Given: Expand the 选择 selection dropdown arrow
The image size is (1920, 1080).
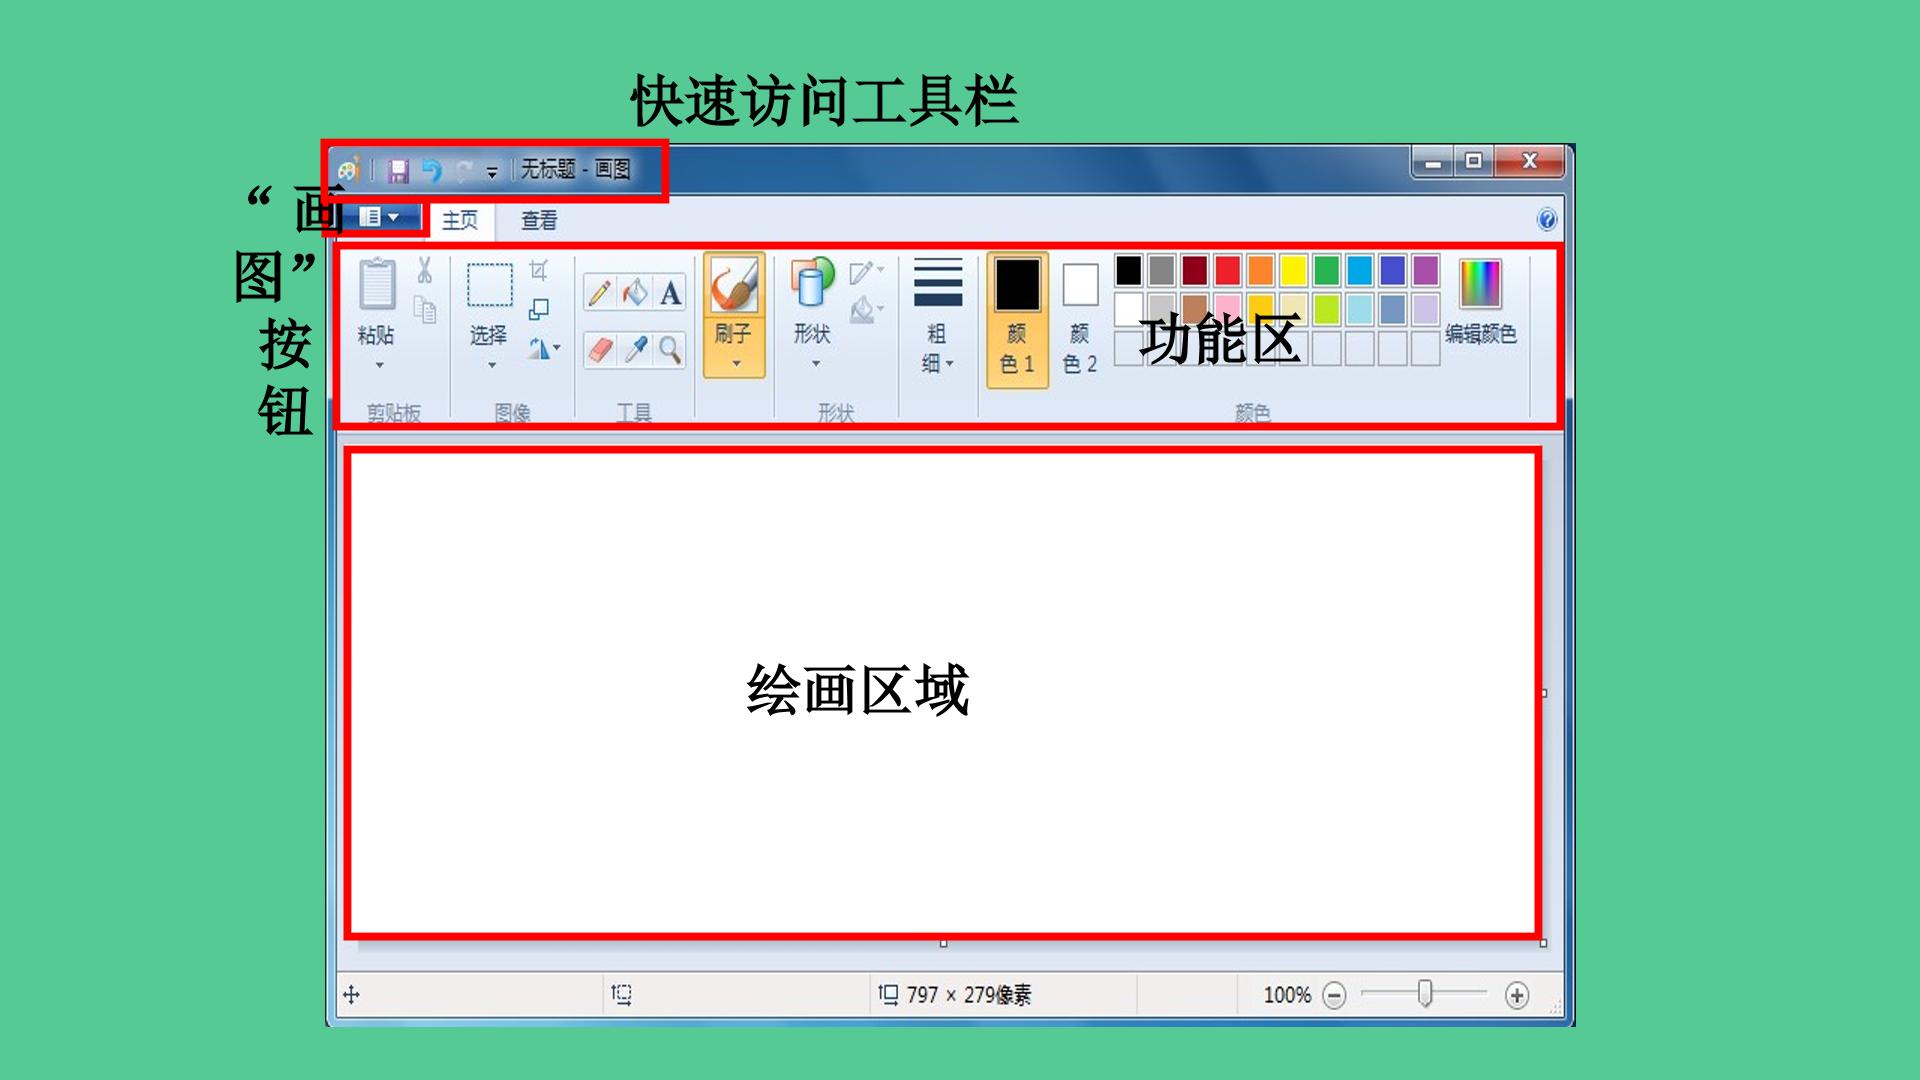Looking at the screenshot, I should click(491, 365).
